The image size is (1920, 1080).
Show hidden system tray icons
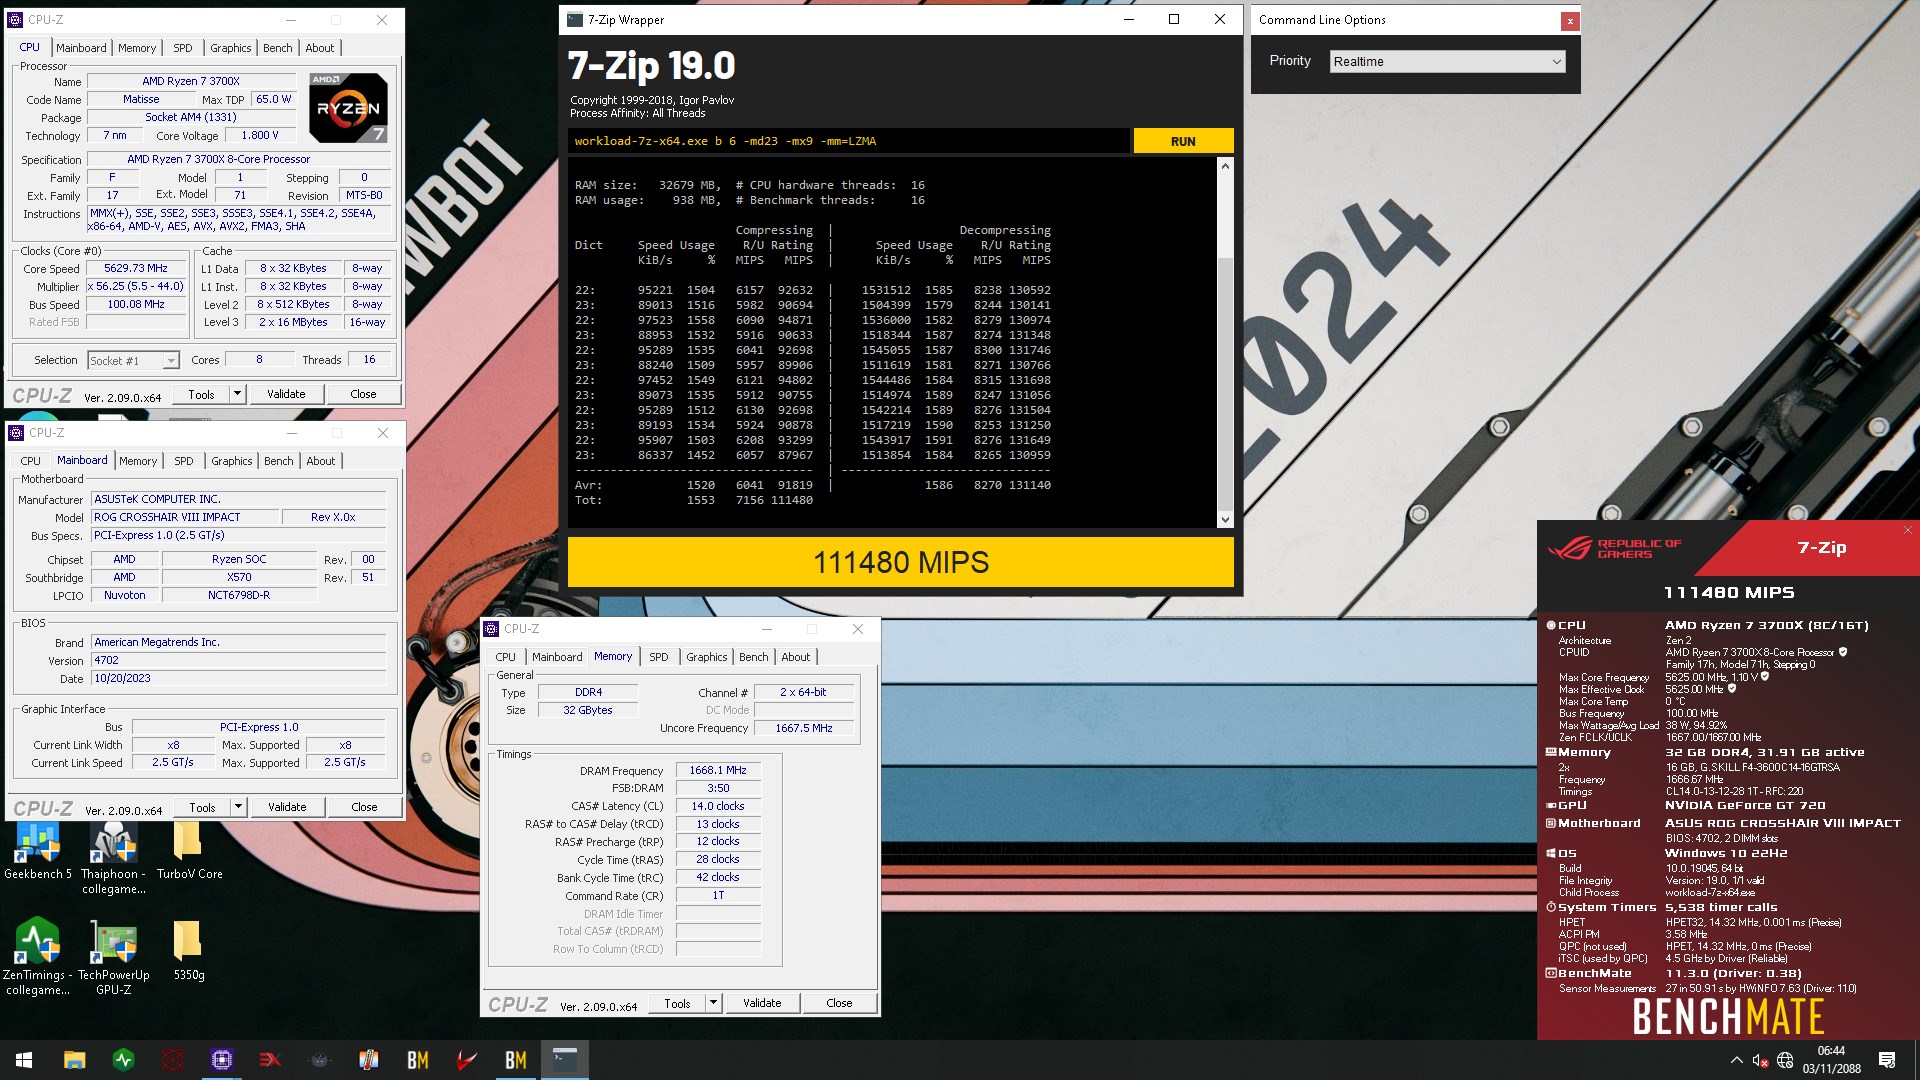pyautogui.click(x=1737, y=1060)
